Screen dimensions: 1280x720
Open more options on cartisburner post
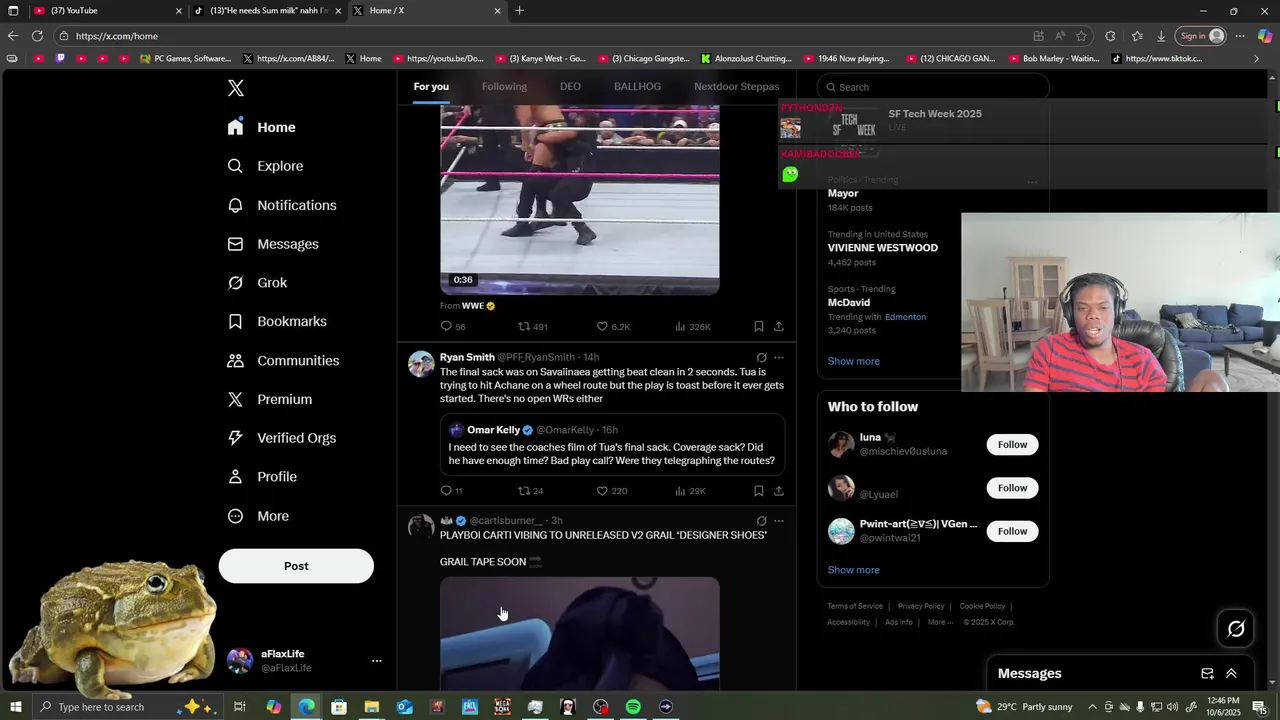pyautogui.click(x=779, y=520)
